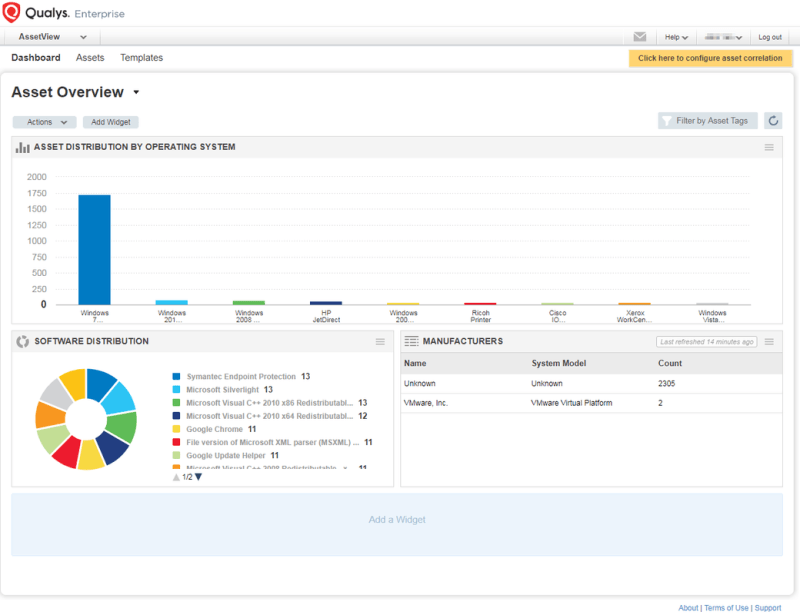
Task: Click the table list icon beside Manufacturers title
Action: pos(411,341)
